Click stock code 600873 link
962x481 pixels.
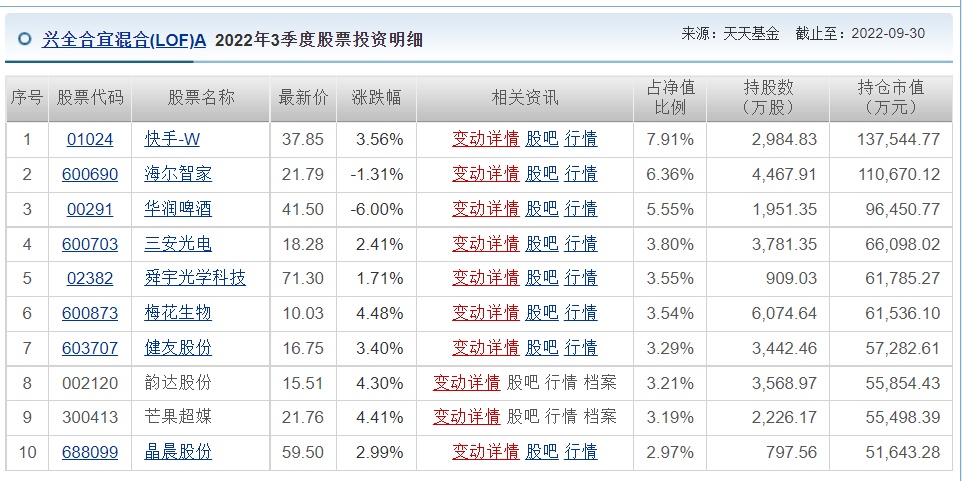pos(90,313)
